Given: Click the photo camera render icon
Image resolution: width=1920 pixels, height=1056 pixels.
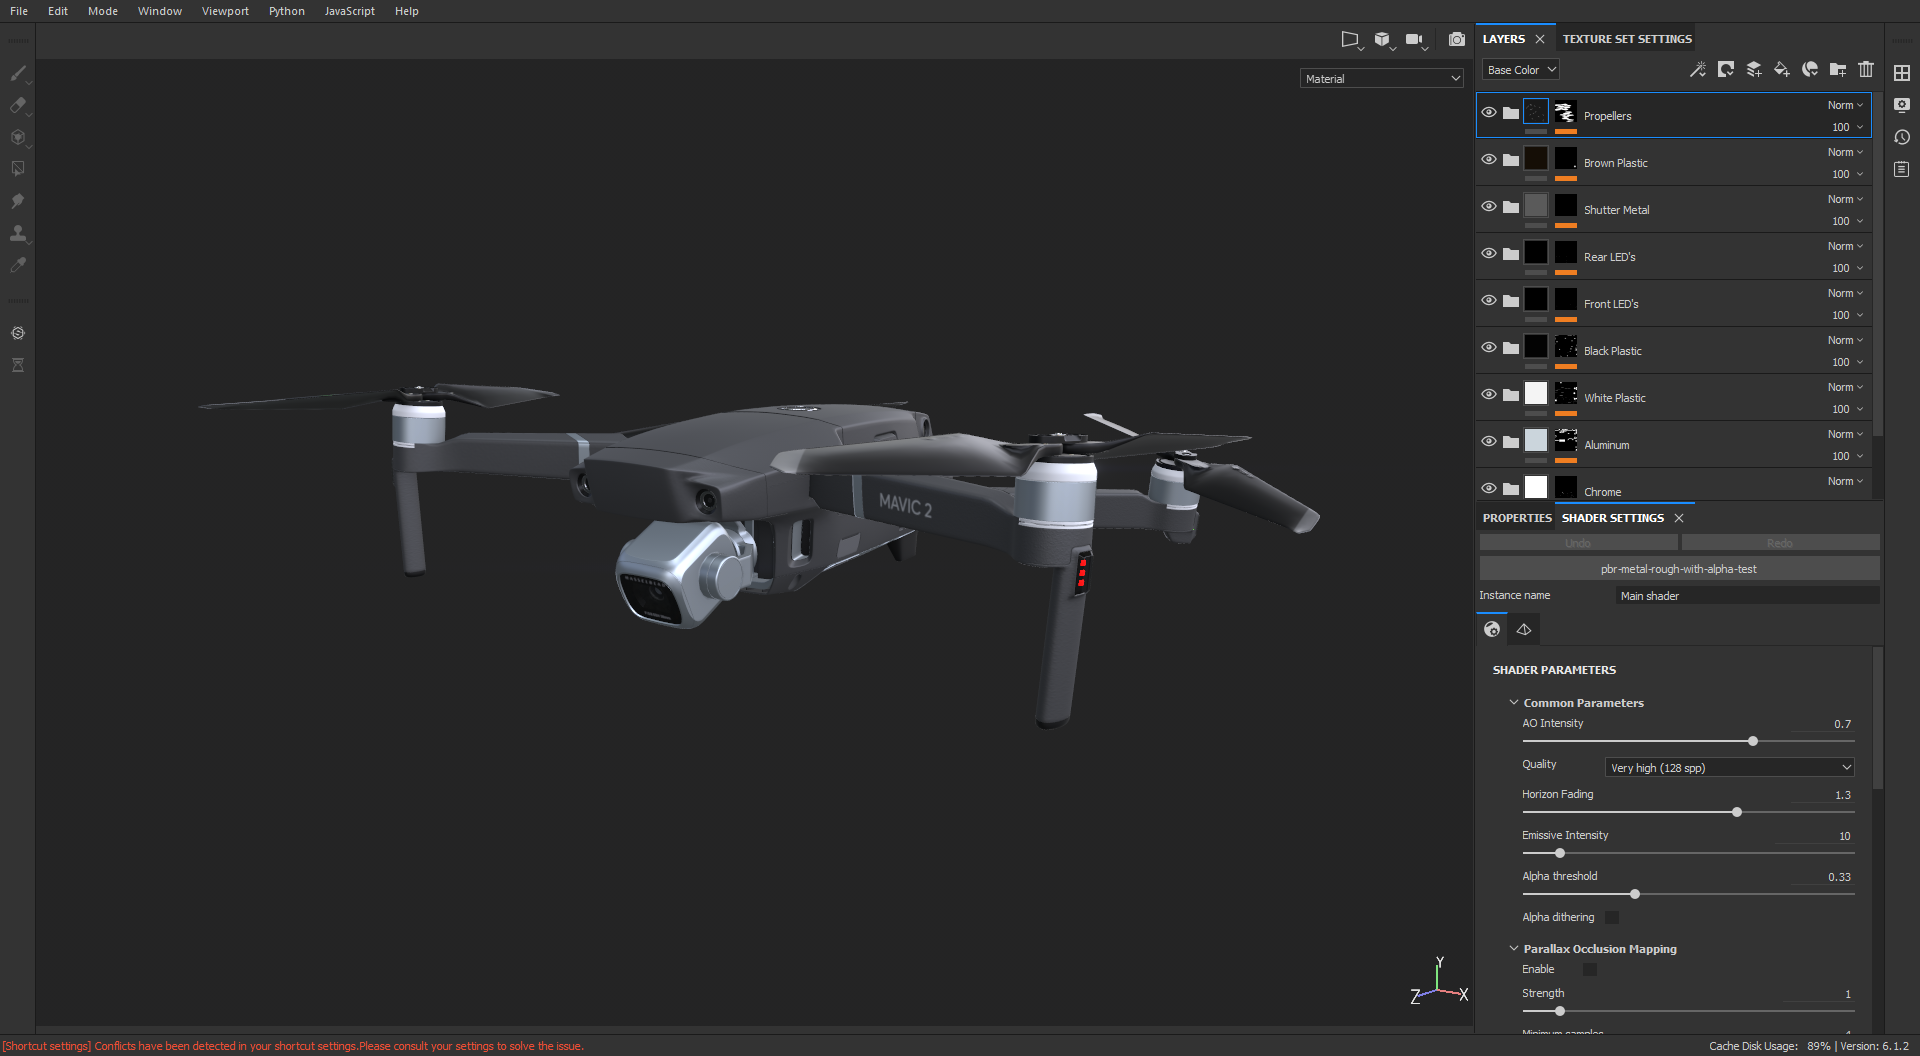Looking at the screenshot, I should click(1457, 40).
